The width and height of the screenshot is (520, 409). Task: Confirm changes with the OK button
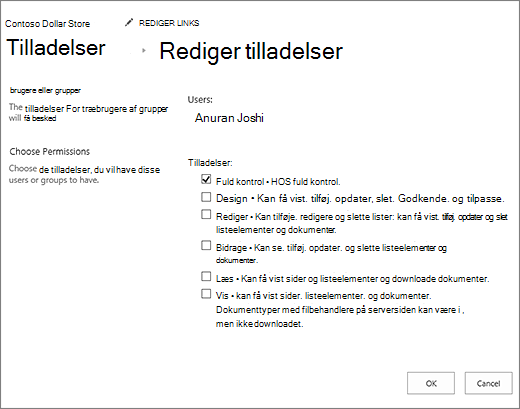click(x=431, y=383)
